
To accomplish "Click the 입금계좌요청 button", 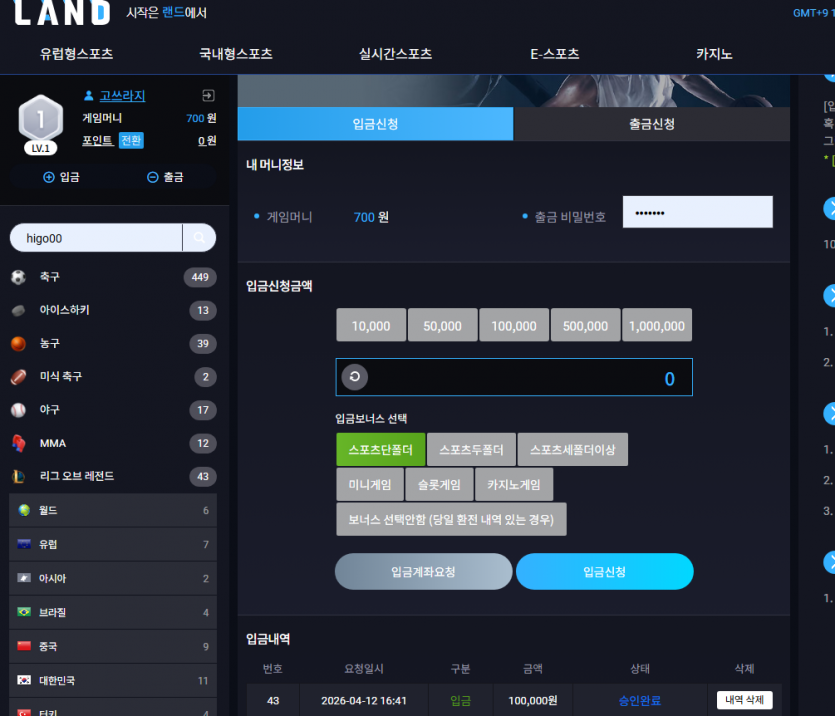I will tap(423, 572).
